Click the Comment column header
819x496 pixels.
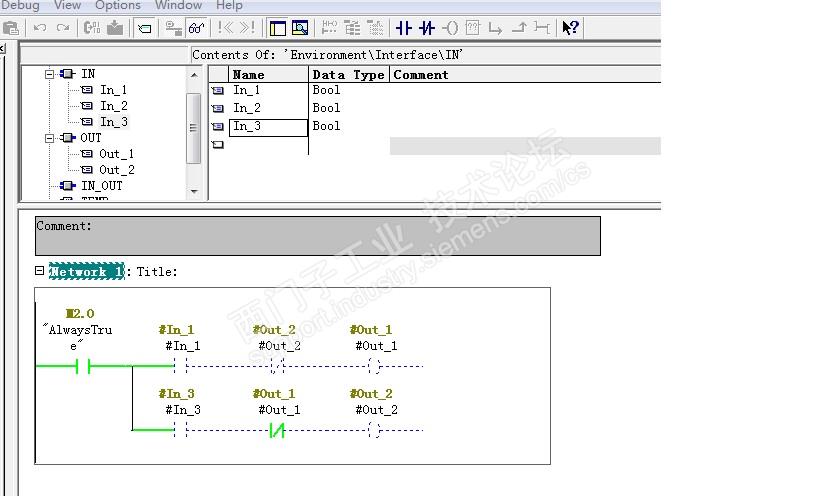(x=525, y=75)
